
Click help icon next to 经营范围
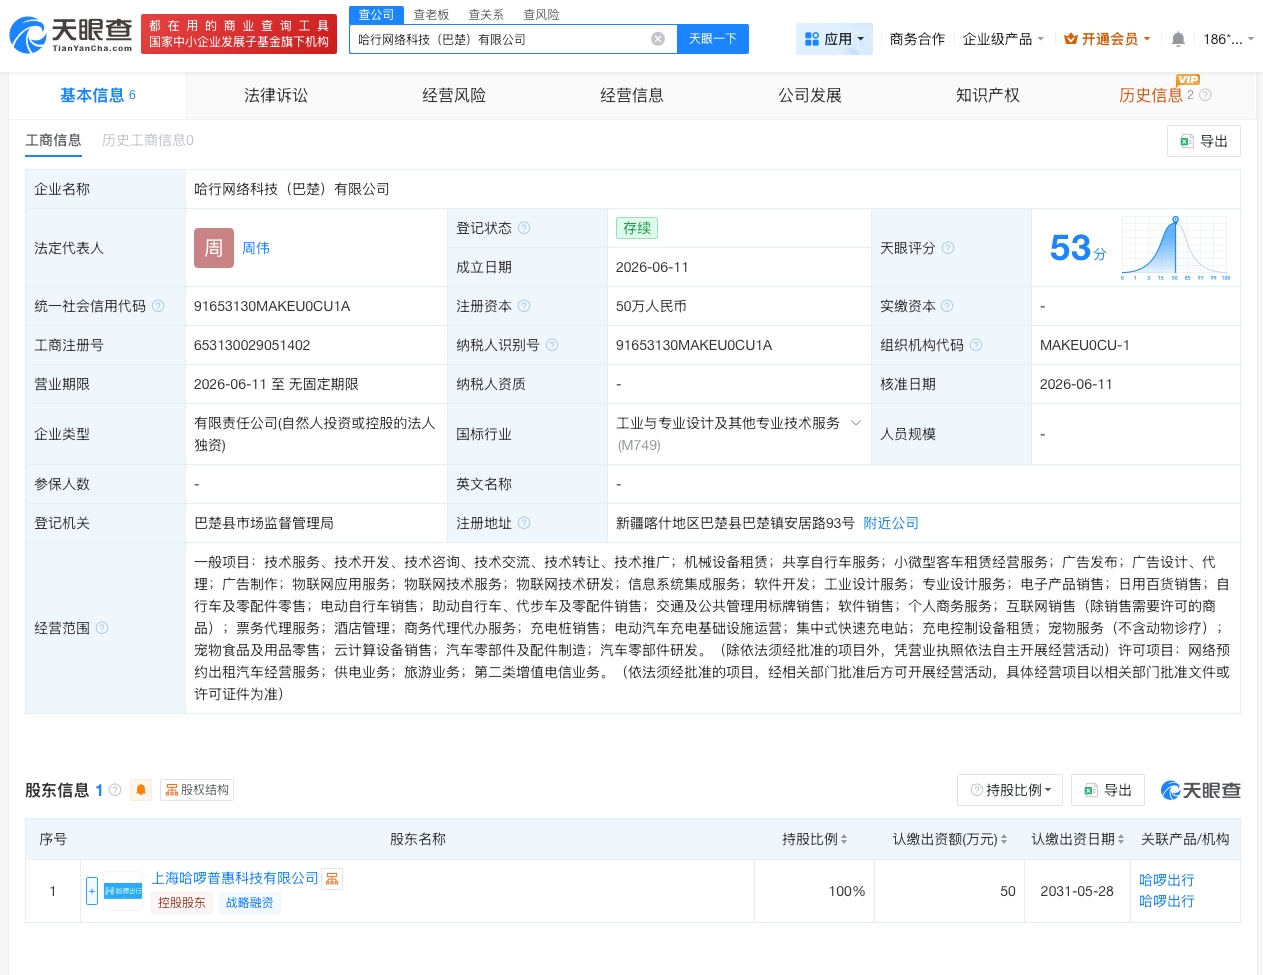[x=102, y=628]
